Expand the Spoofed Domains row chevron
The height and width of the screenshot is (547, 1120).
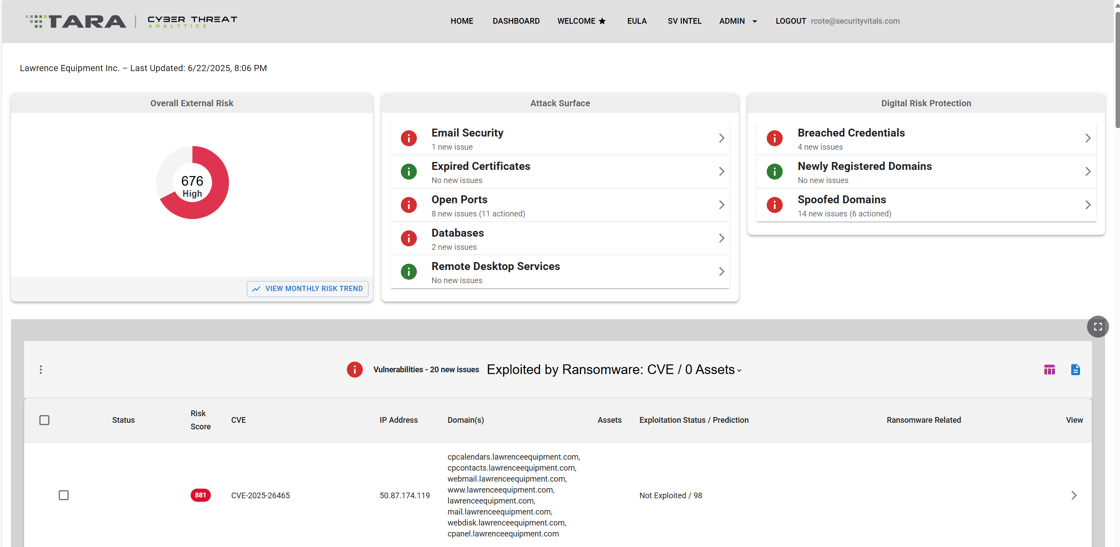click(1088, 205)
